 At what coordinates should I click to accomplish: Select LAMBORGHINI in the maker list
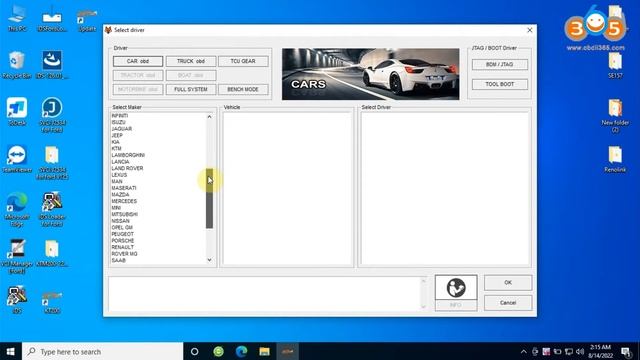click(x=128, y=155)
